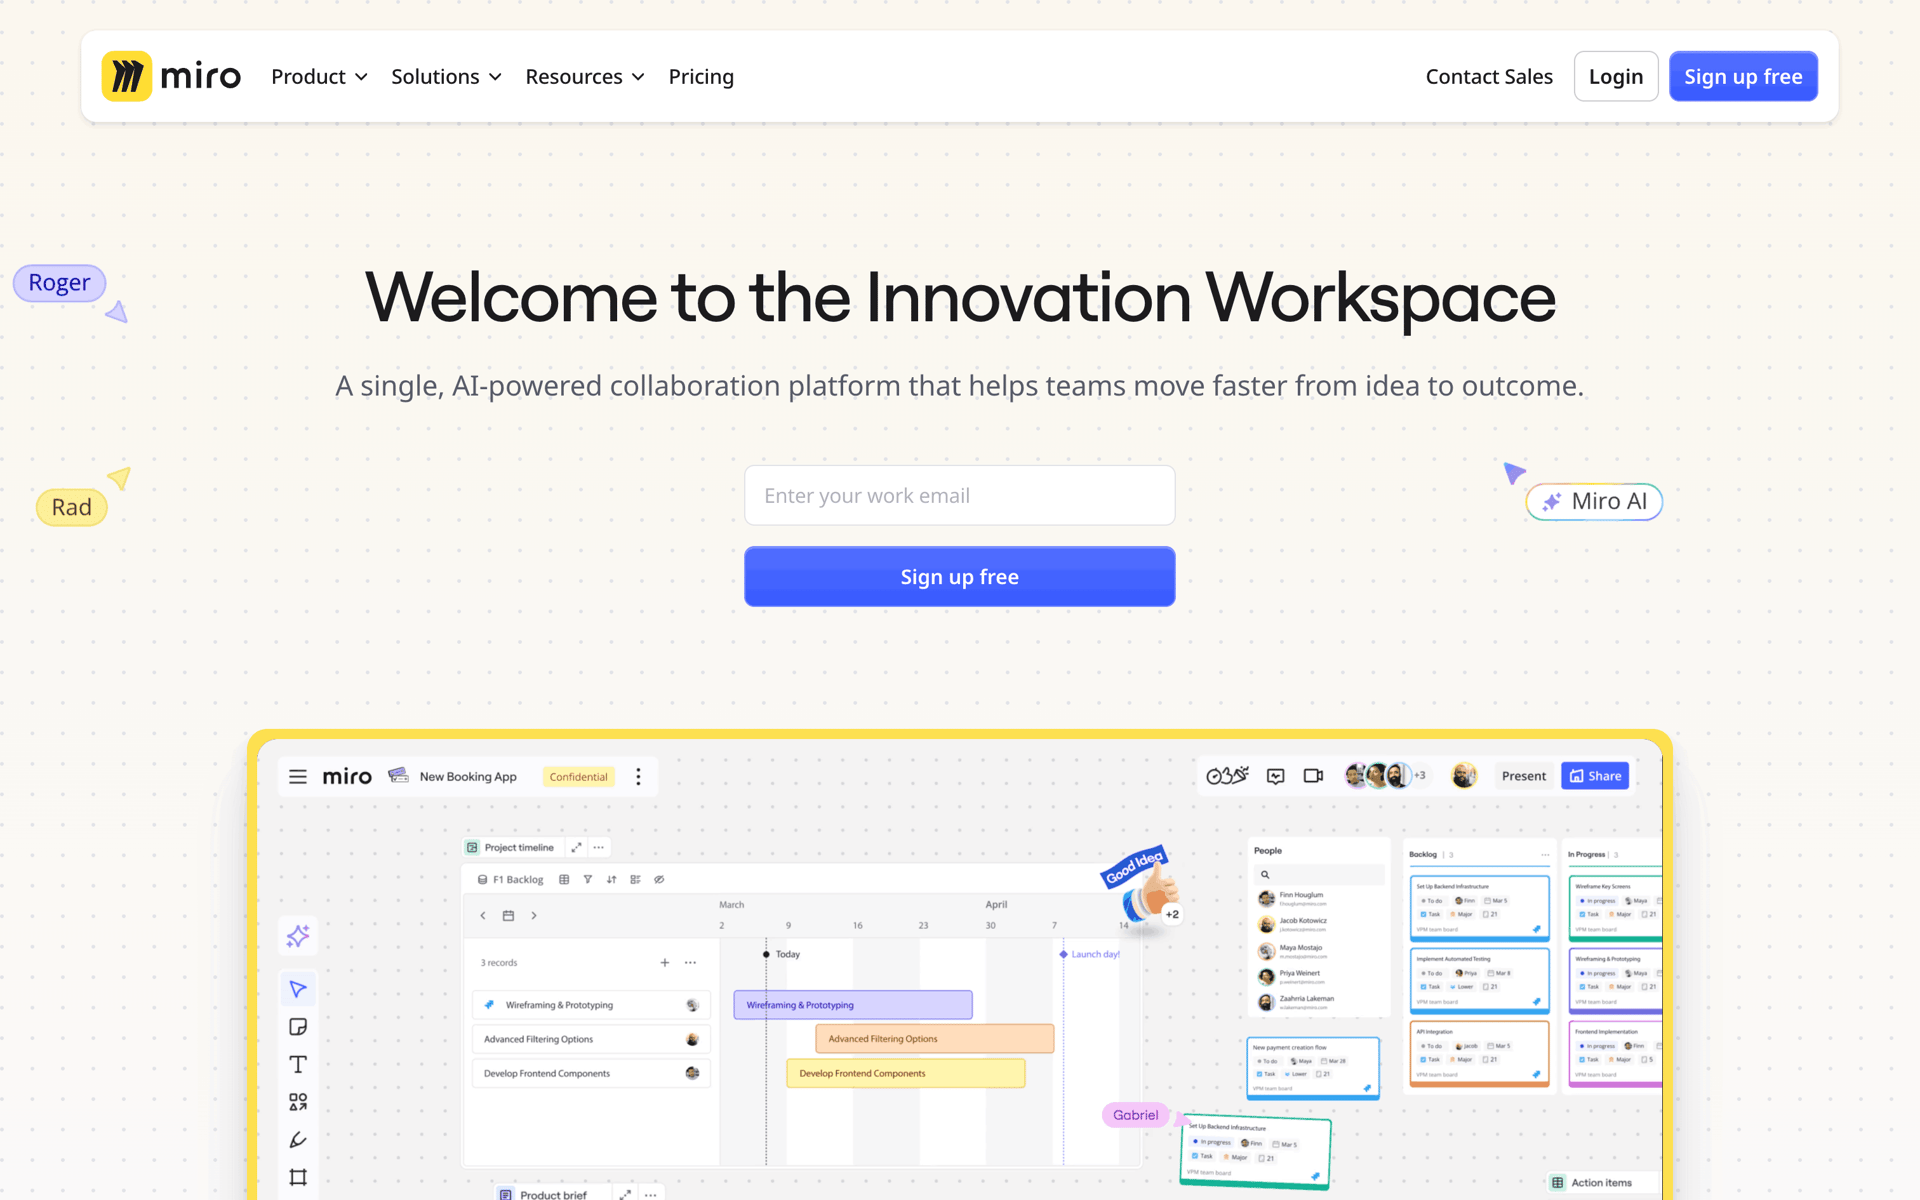Open Project timeline more options dots

pyautogui.click(x=598, y=847)
